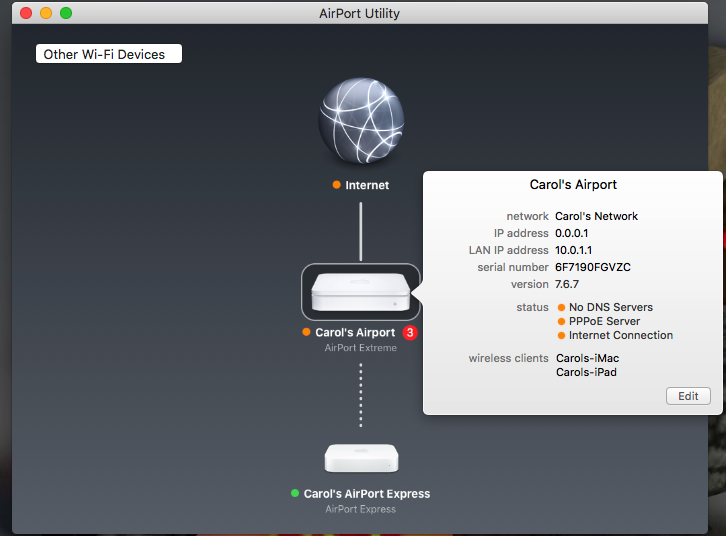The image size is (726, 536).
Task: Select the Carol's Airport Extreme base station icon
Action: point(361,292)
